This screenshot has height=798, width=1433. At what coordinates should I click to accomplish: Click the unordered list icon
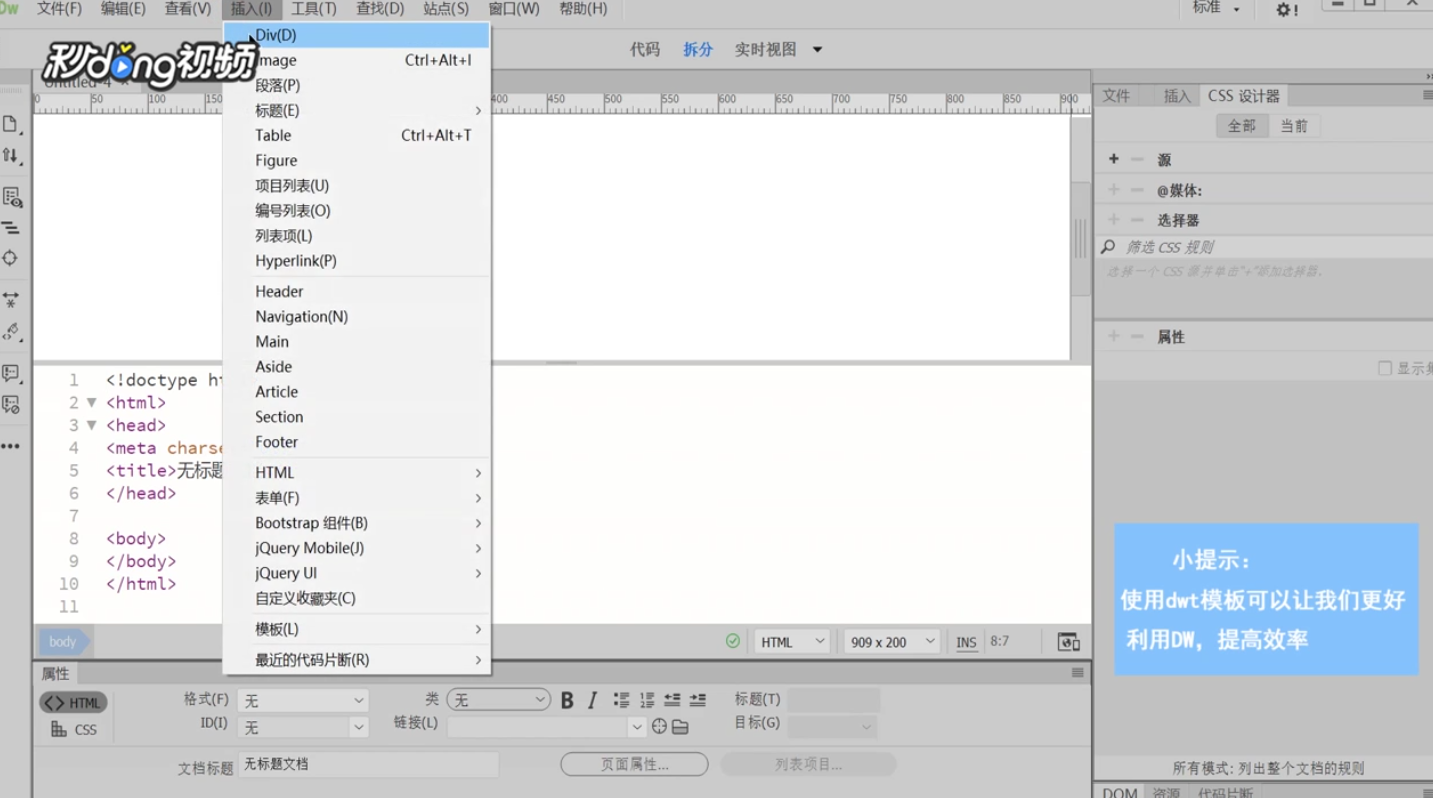point(621,699)
